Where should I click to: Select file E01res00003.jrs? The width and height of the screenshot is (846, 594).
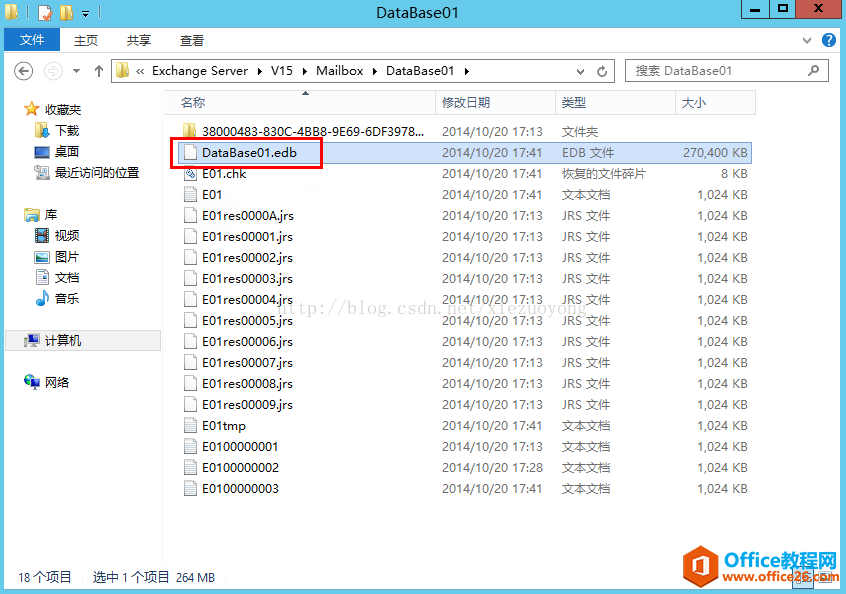247,279
